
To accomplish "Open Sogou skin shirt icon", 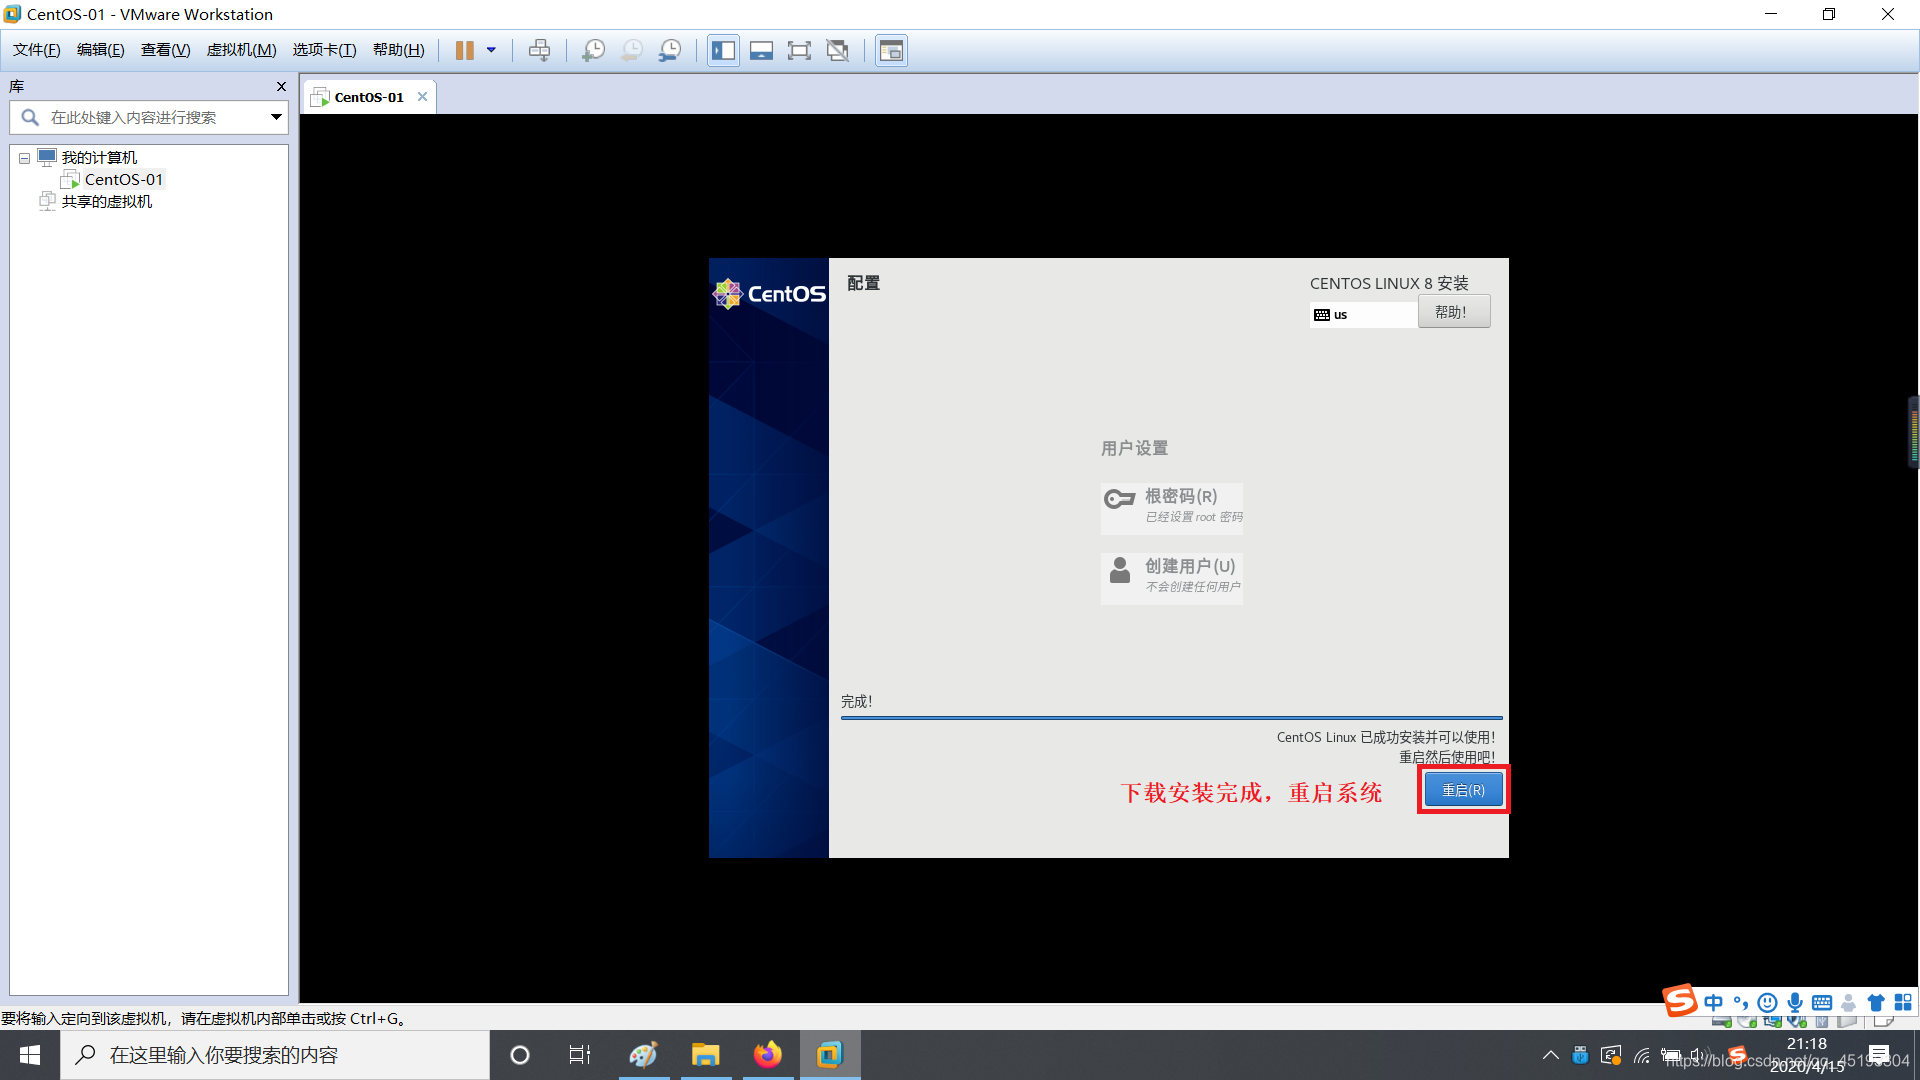I will [1876, 1002].
